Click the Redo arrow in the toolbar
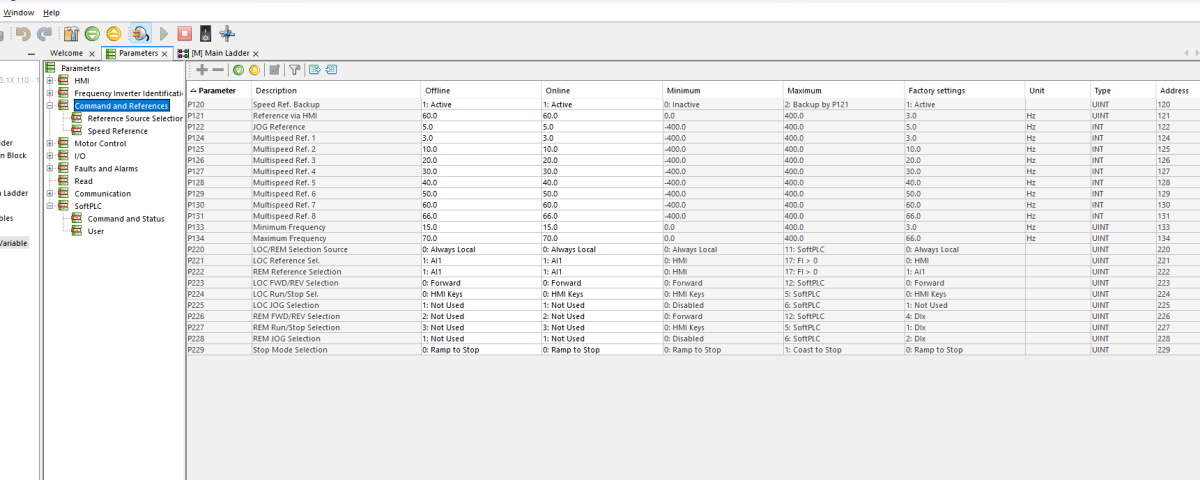Image resolution: width=1200 pixels, height=480 pixels. 44,33
